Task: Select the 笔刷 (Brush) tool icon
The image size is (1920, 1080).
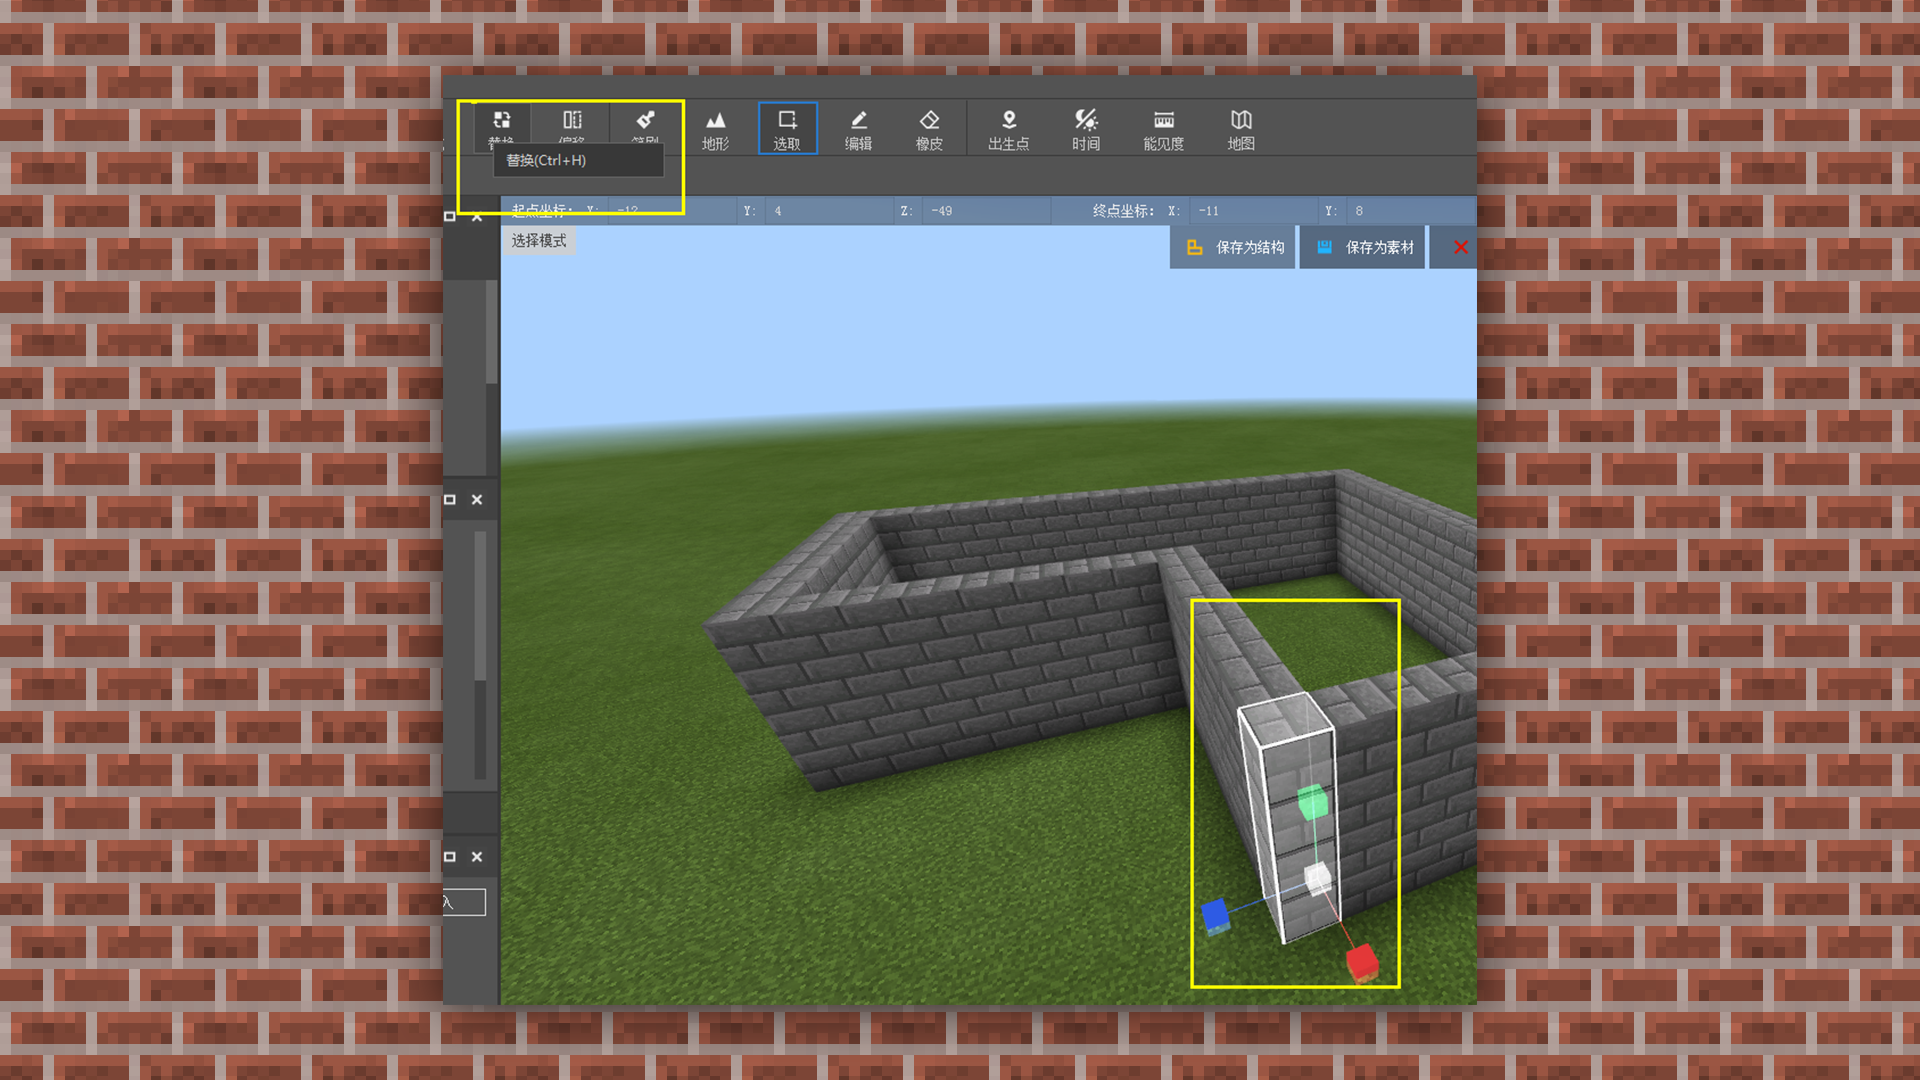Action: (645, 121)
